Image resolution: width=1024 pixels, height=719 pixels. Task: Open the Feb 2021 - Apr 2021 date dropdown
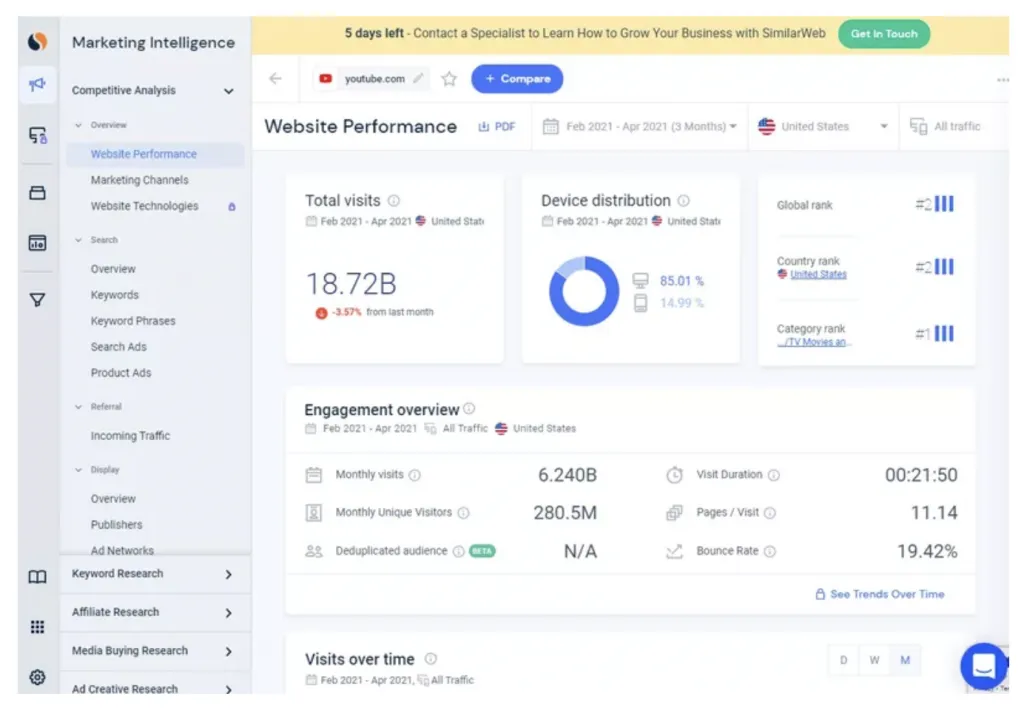[640, 127]
